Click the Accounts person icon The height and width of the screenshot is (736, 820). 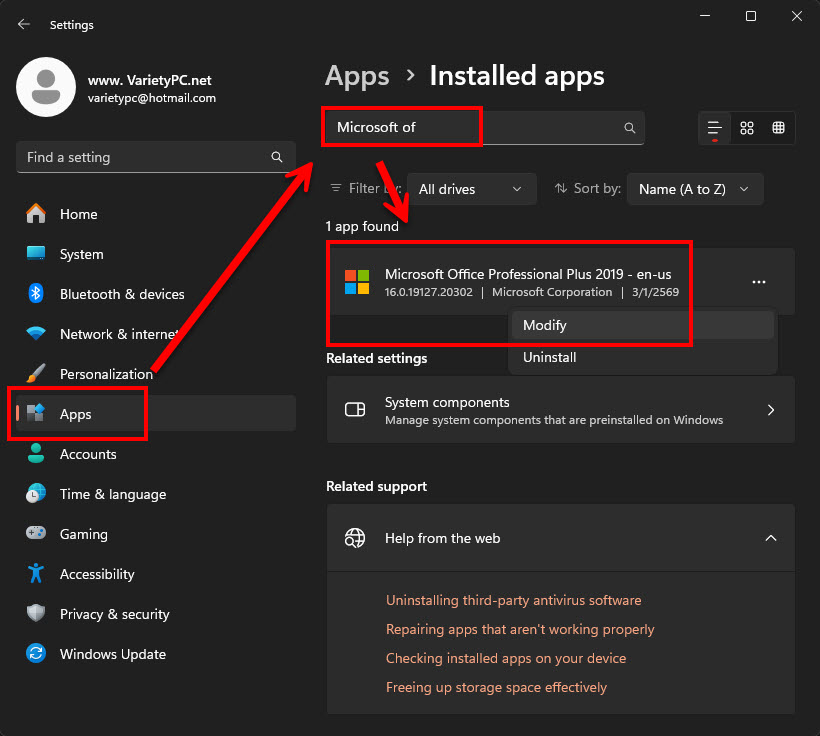tap(36, 454)
